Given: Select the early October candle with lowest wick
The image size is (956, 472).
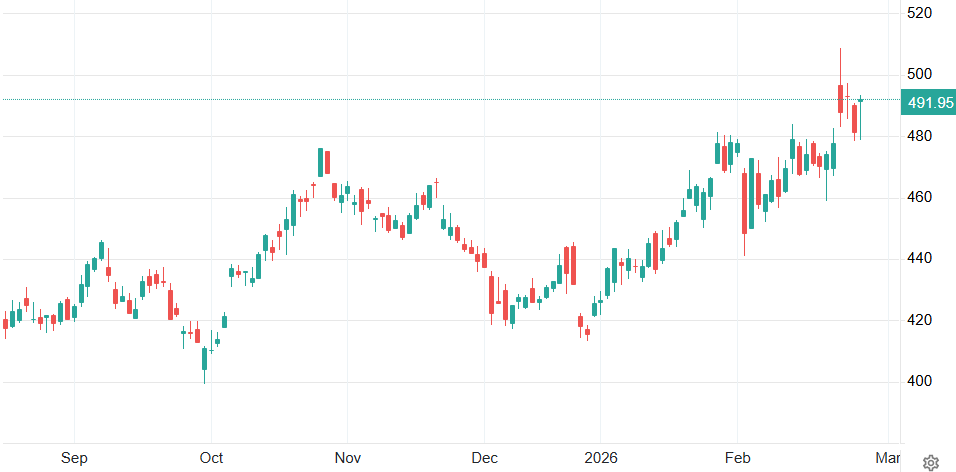Looking at the screenshot, I should coord(205,358).
